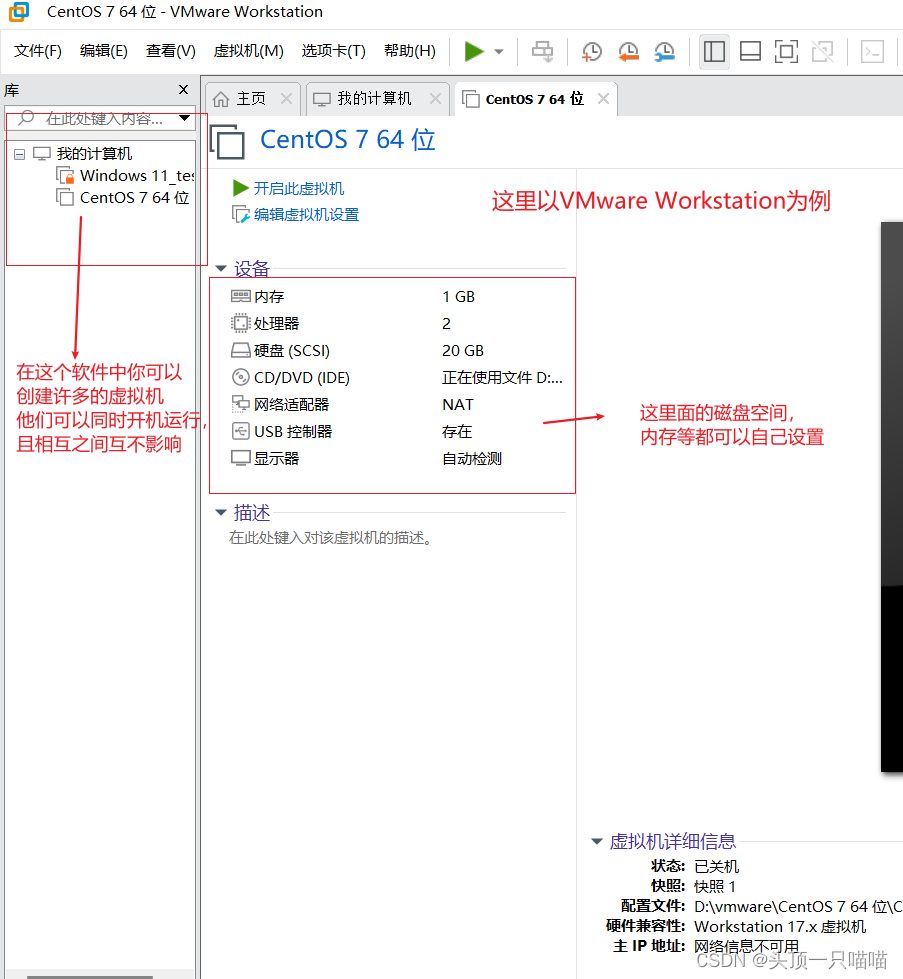This screenshot has height=979, width=903.
Task: Open the 编辑(E) menu
Action: click(104, 51)
